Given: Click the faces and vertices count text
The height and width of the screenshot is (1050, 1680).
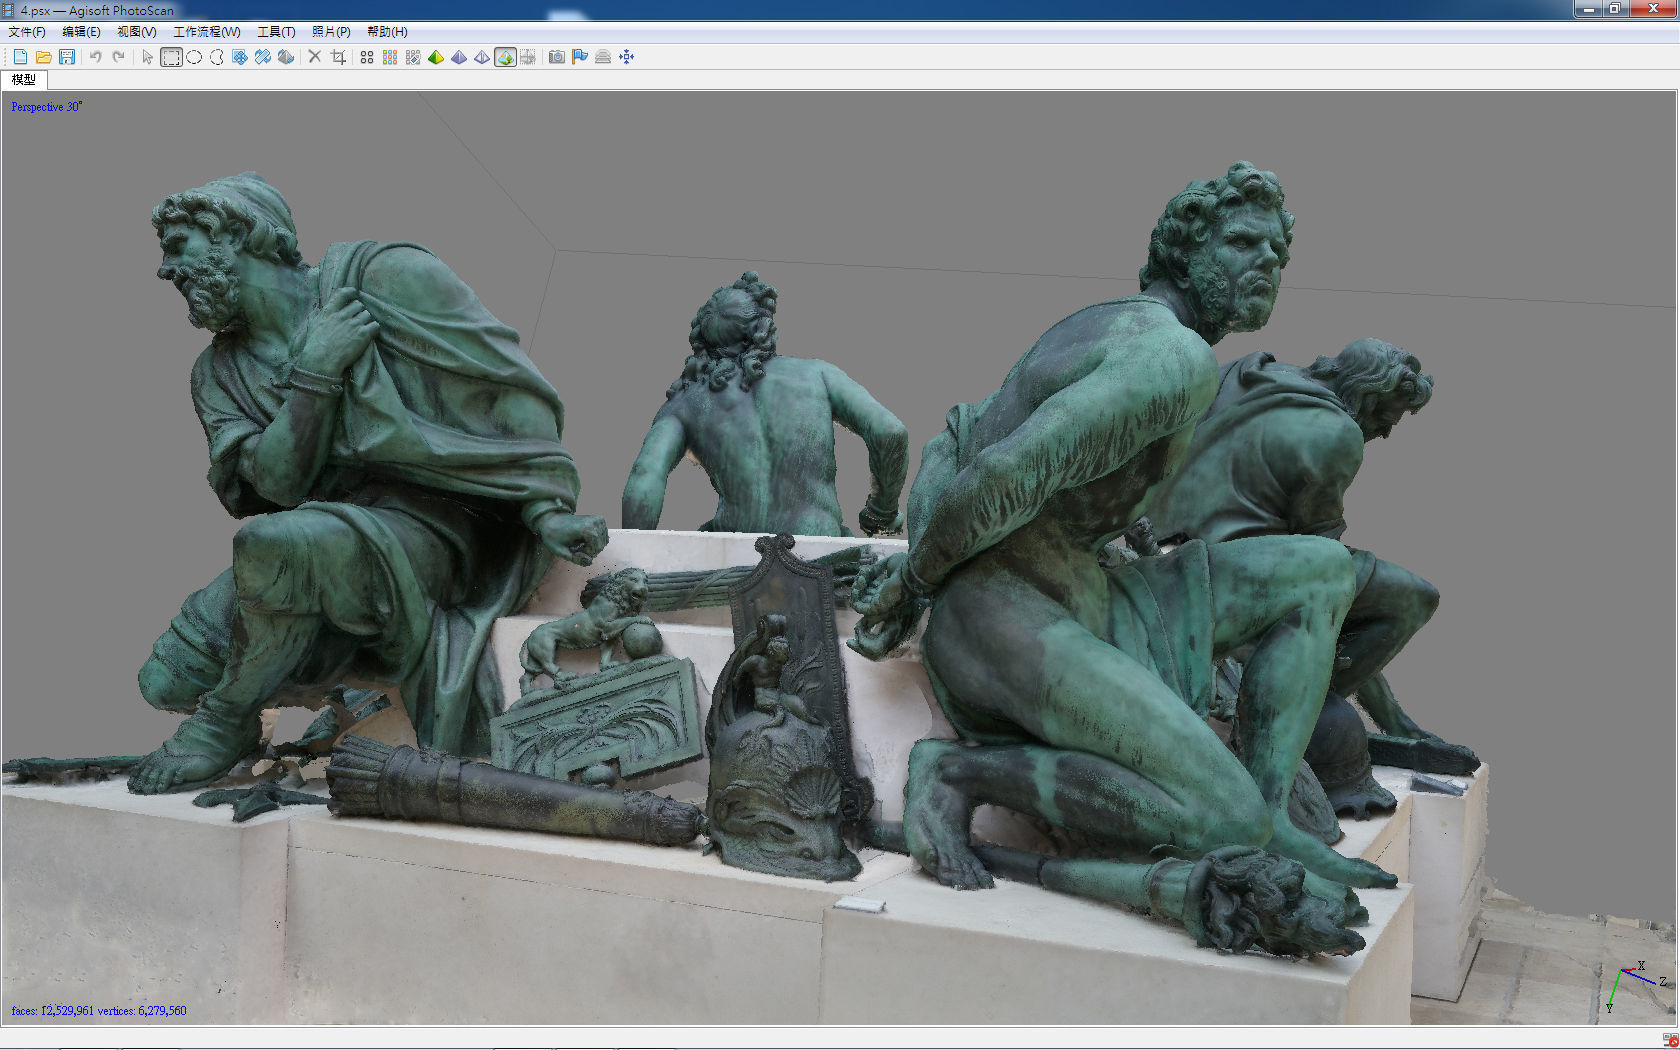Looking at the screenshot, I should [x=99, y=1011].
